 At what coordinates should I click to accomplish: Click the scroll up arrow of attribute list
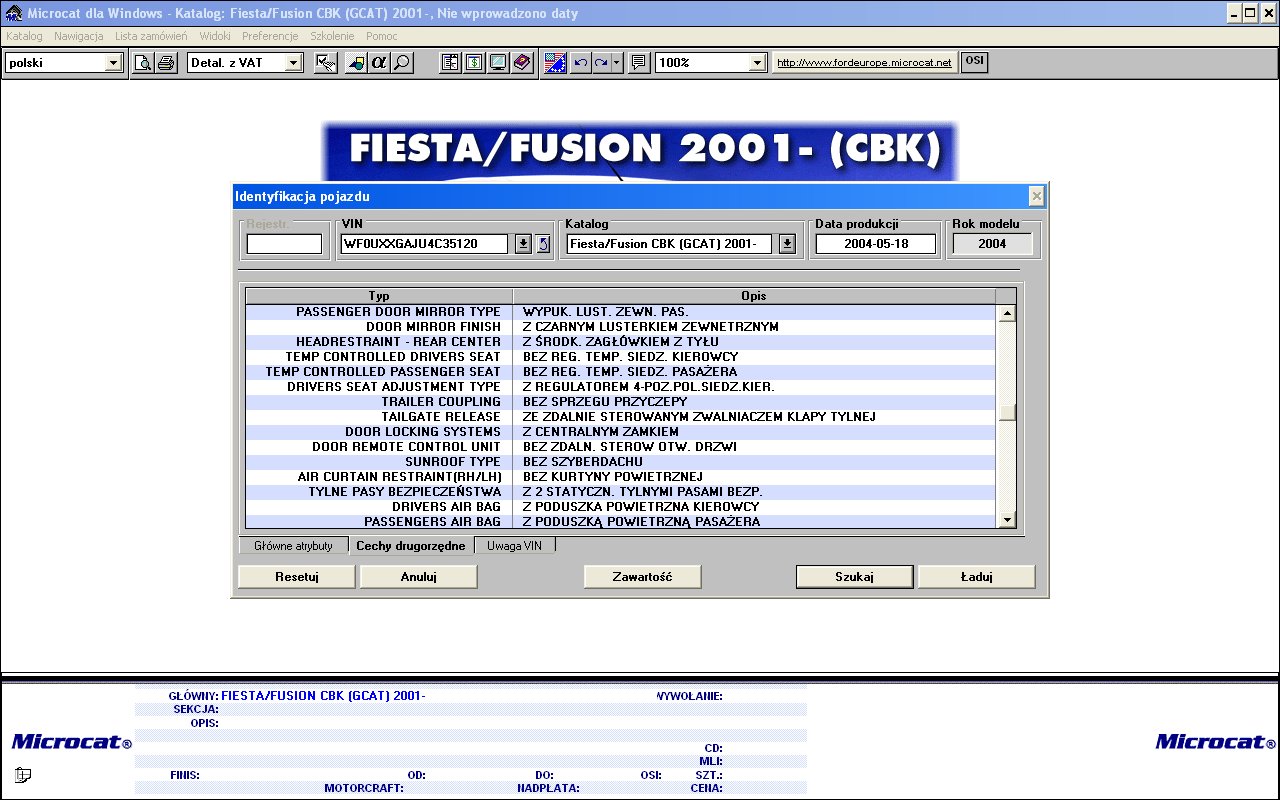tap(1008, 313)
